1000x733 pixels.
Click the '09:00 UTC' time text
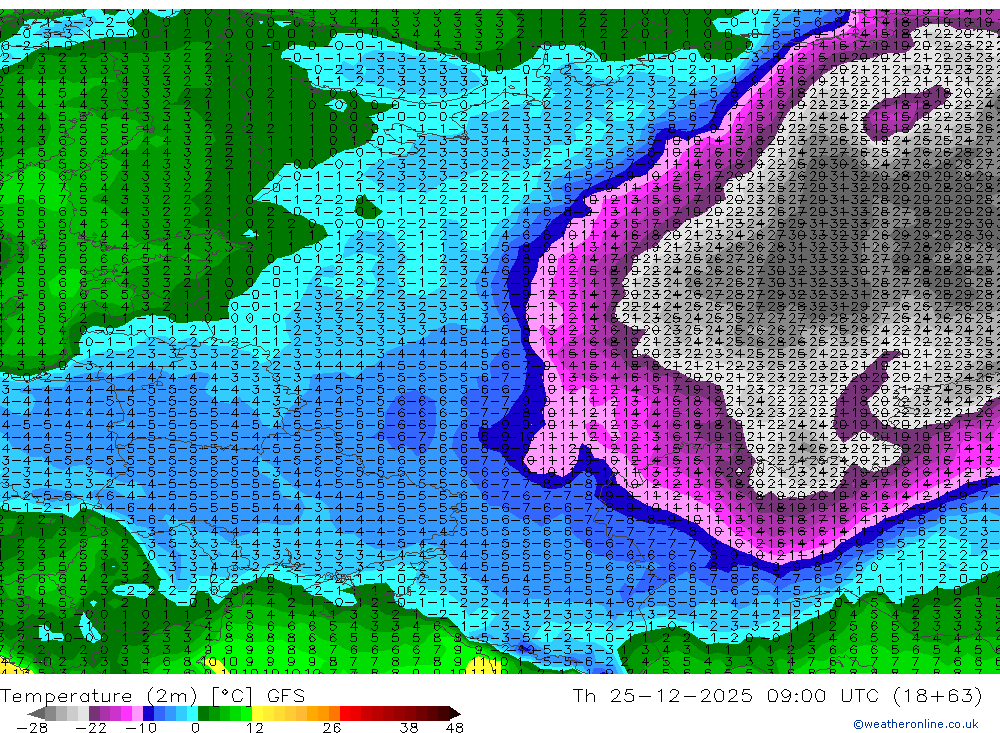(823, 695)
